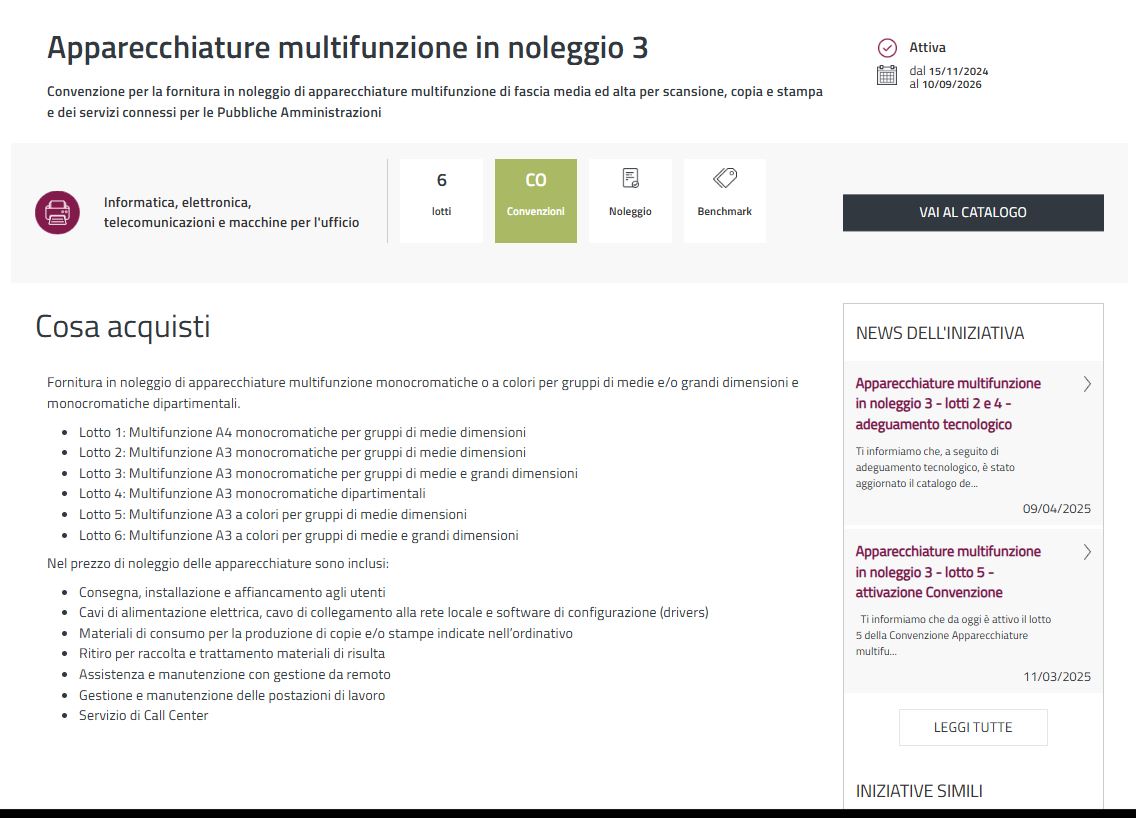Viewport: 1136px width, 818px height.
Task: Click the calendar icon beside validity dates
Action: (886, 75)
